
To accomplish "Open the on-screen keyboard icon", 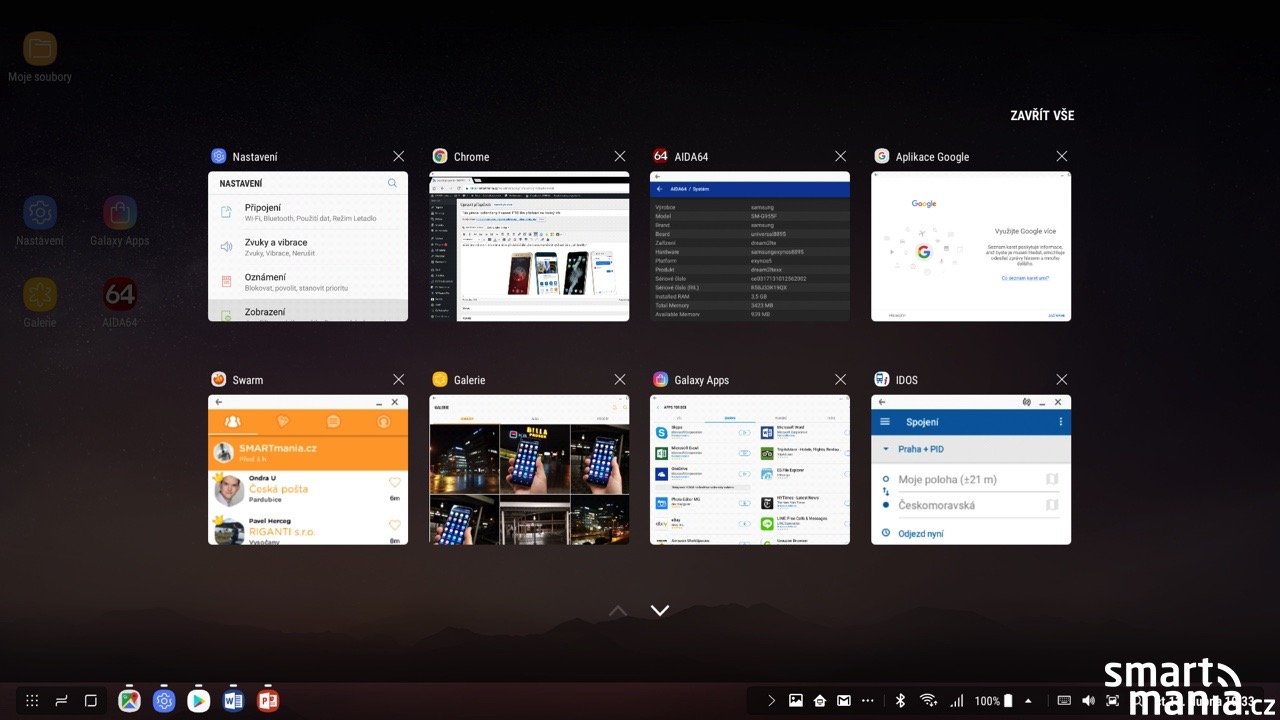I will [x=1064, y=701].
